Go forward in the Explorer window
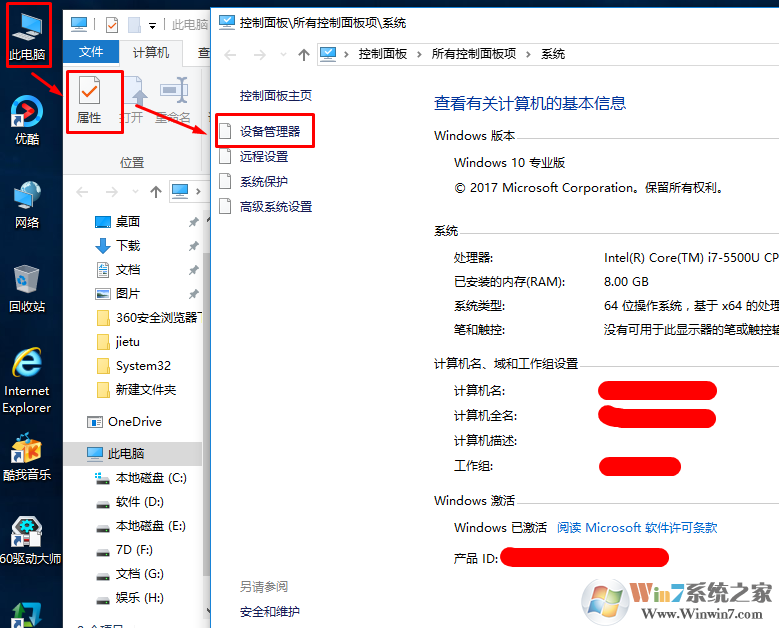Viewport: 779px width, 628px height. tap(112, 192)
